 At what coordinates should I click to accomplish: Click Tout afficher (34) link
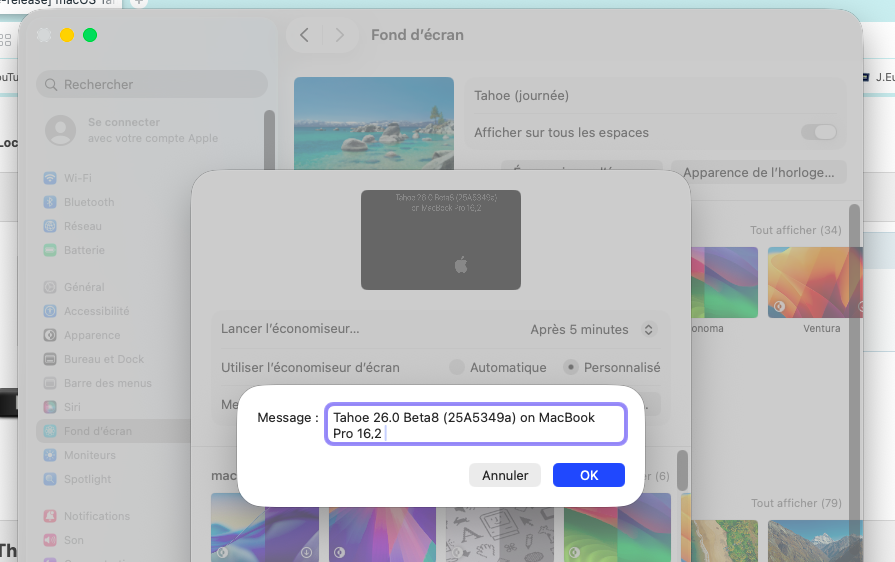795,230
